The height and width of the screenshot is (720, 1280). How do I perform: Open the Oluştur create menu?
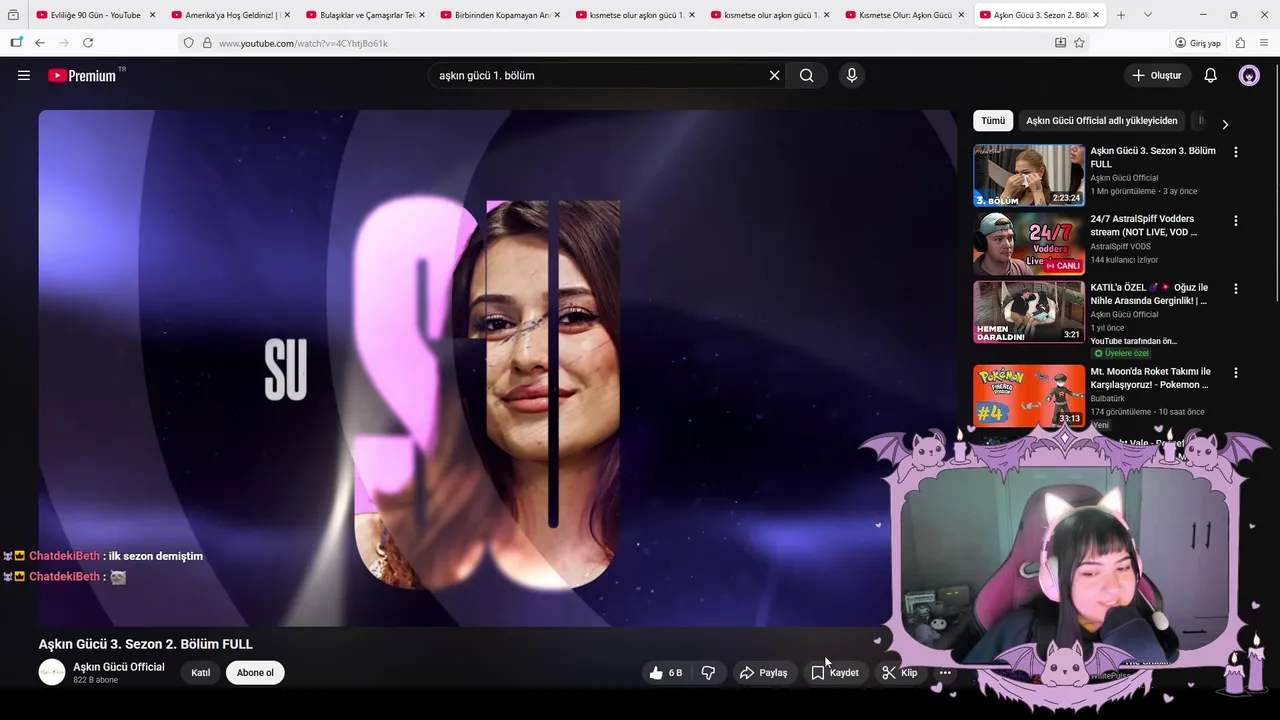(x=1157, y=75)
